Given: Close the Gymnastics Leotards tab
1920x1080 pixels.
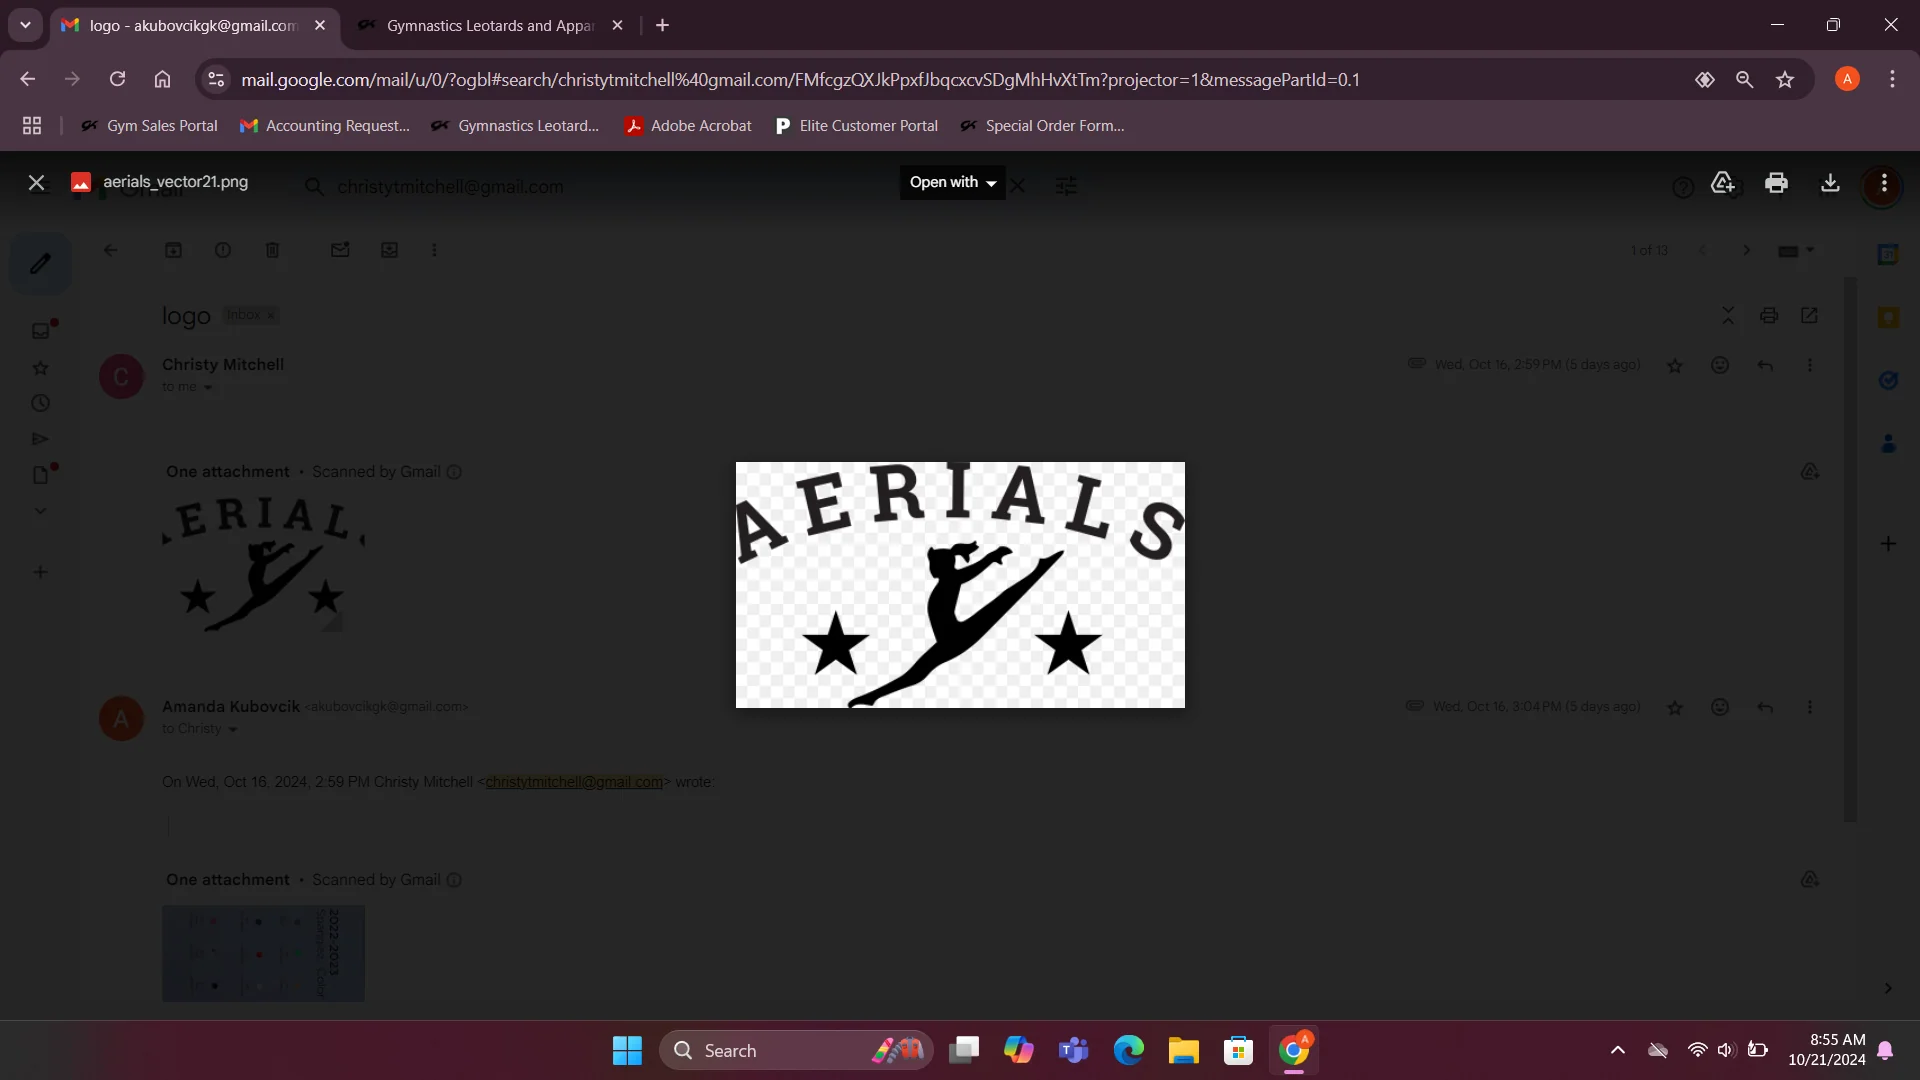Looking at the screenshot, I should click(617, 25).
